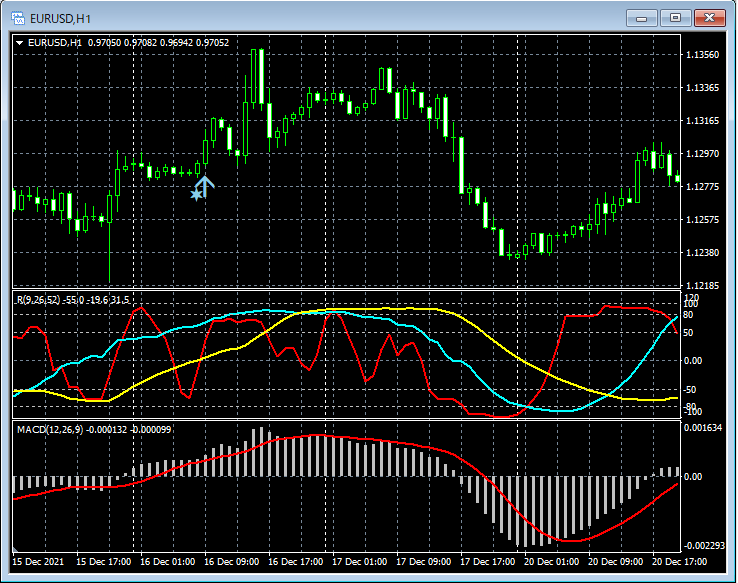Click the 15 Dec 2021 time label
Screen dimensions: 738x583
point(38,562)
